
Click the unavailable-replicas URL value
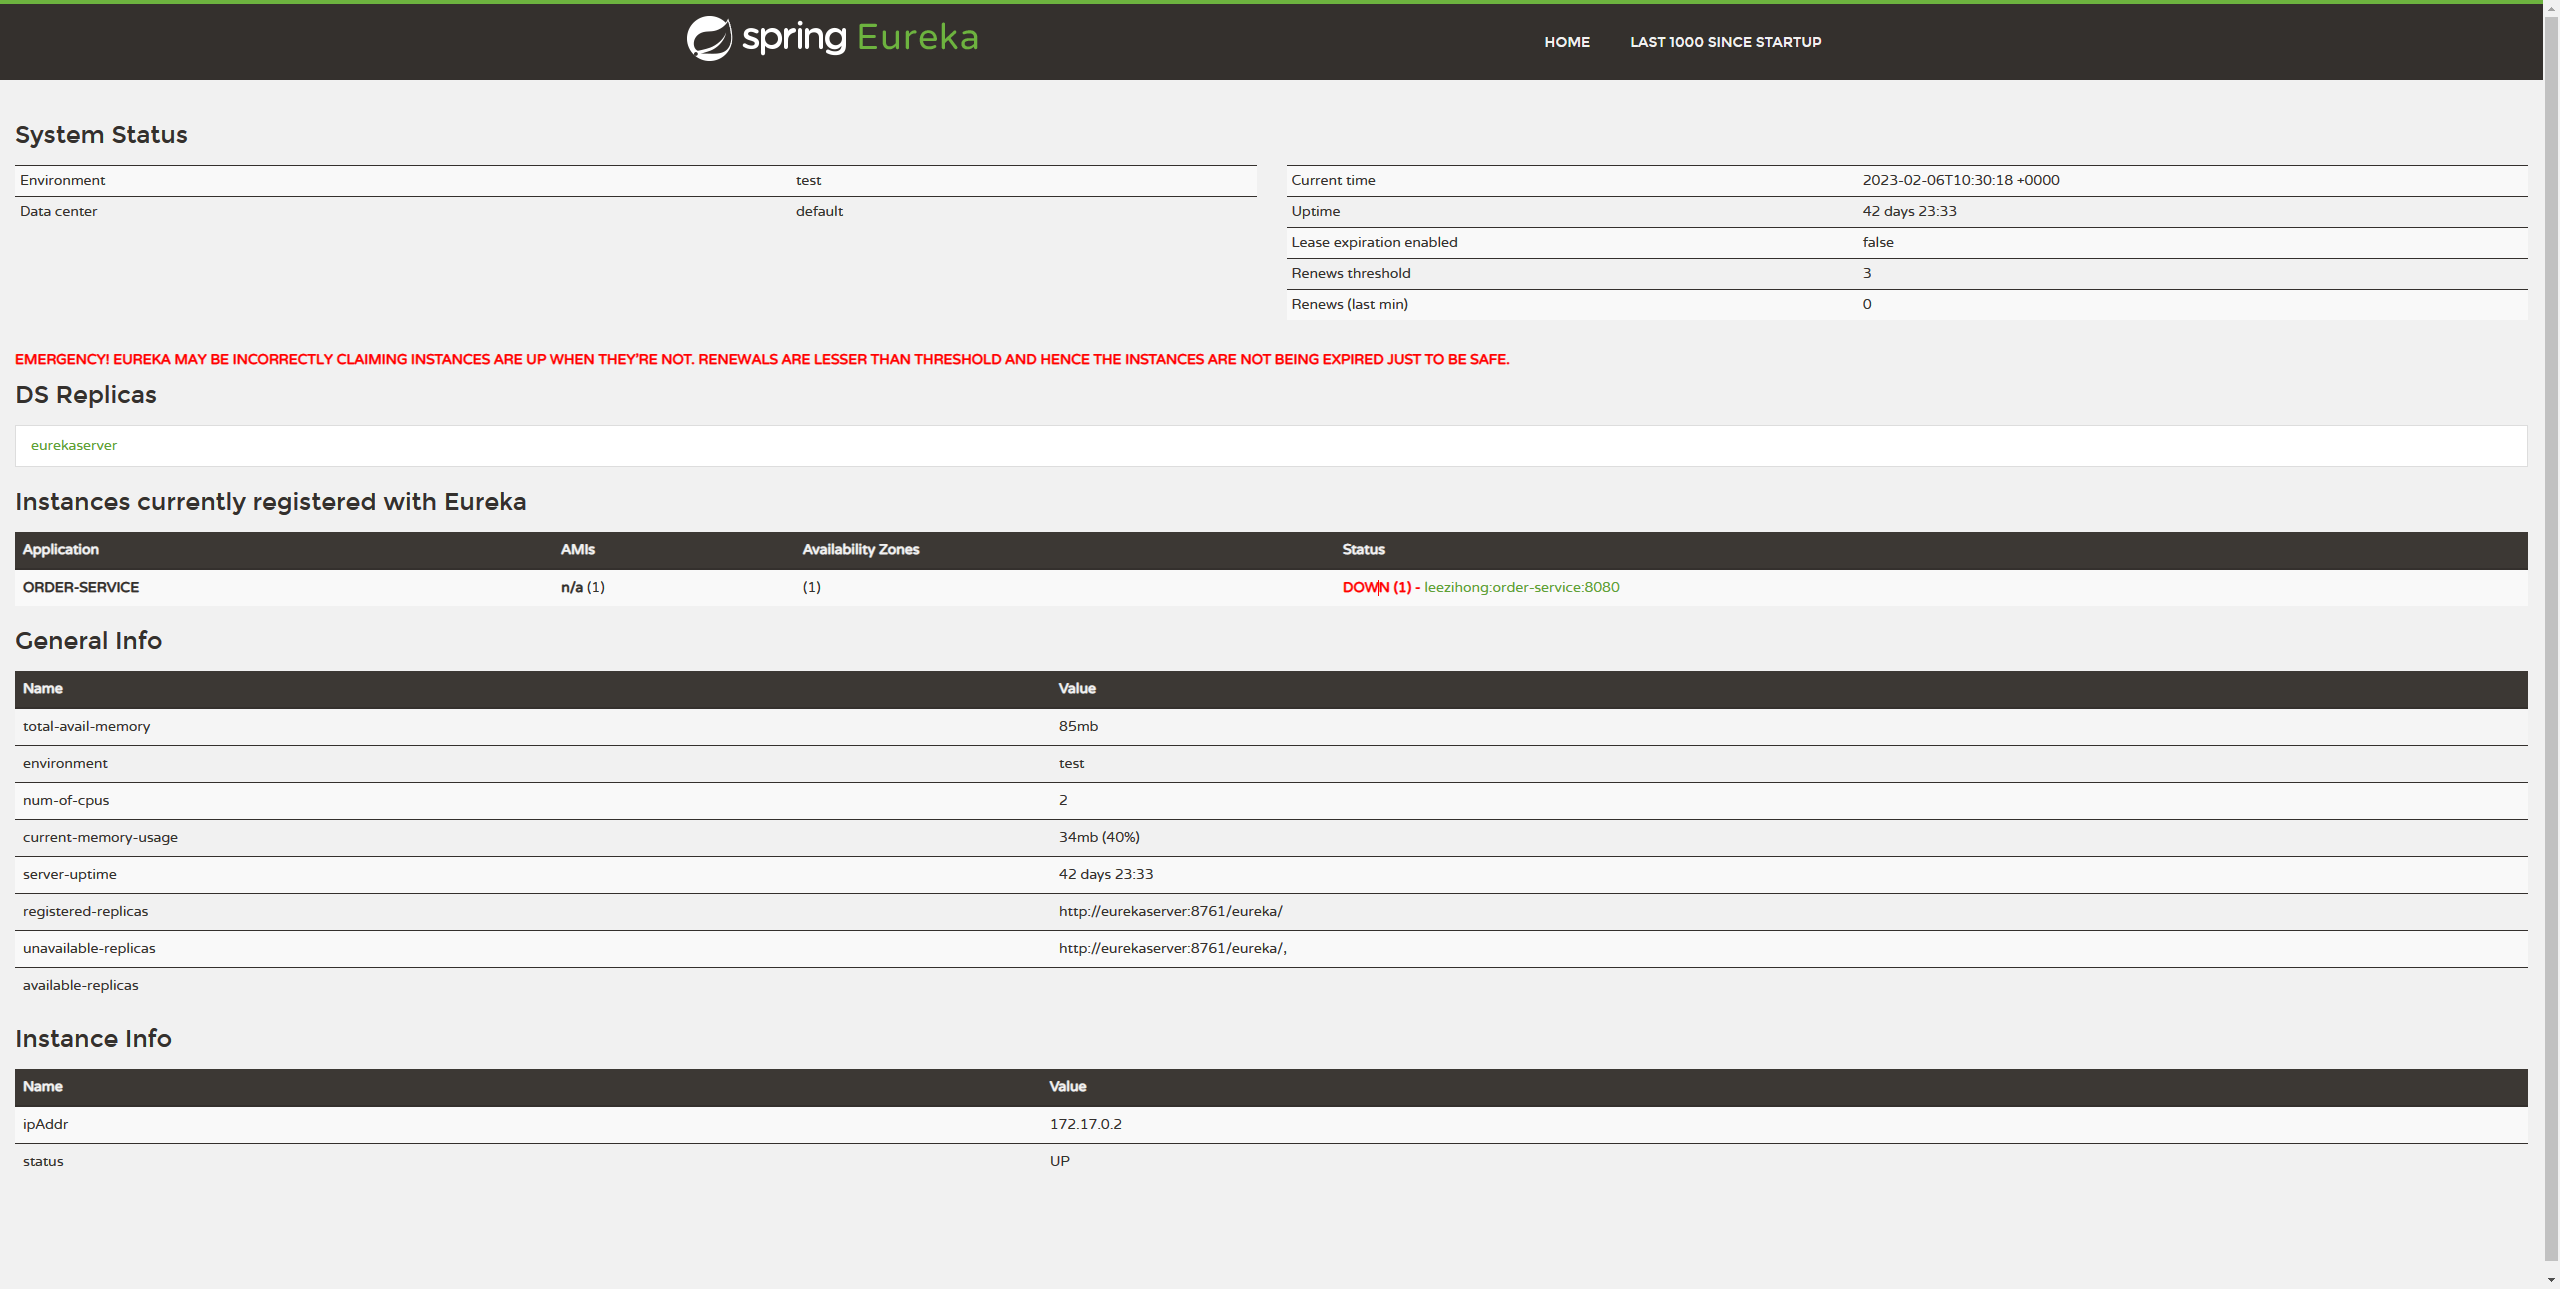(x=1172, y=949)
